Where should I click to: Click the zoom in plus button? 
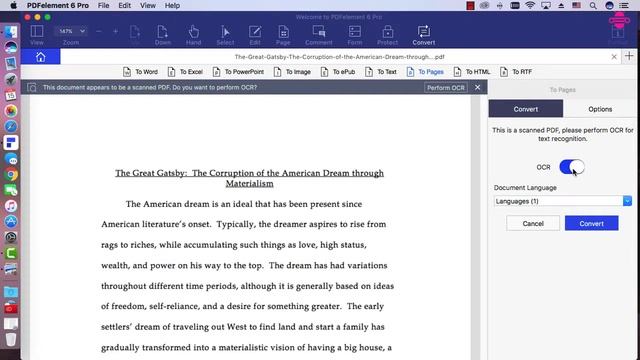pyautogui.click(x=116, y=31)
